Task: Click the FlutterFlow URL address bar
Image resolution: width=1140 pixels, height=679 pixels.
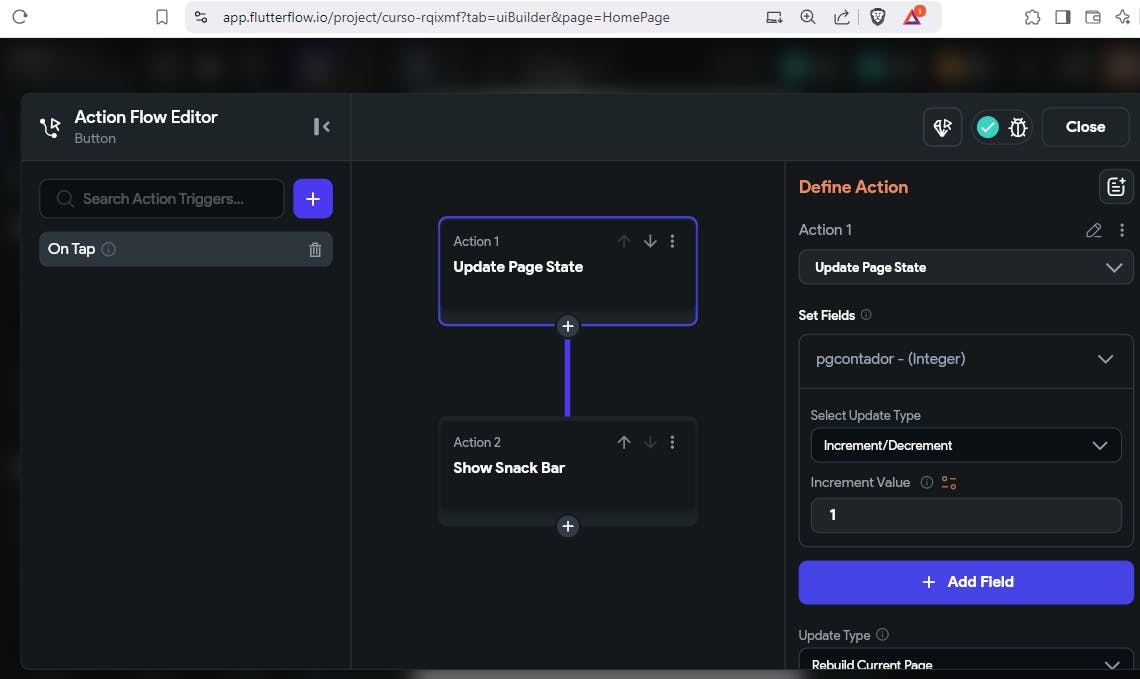Action: tap(446, 17)
